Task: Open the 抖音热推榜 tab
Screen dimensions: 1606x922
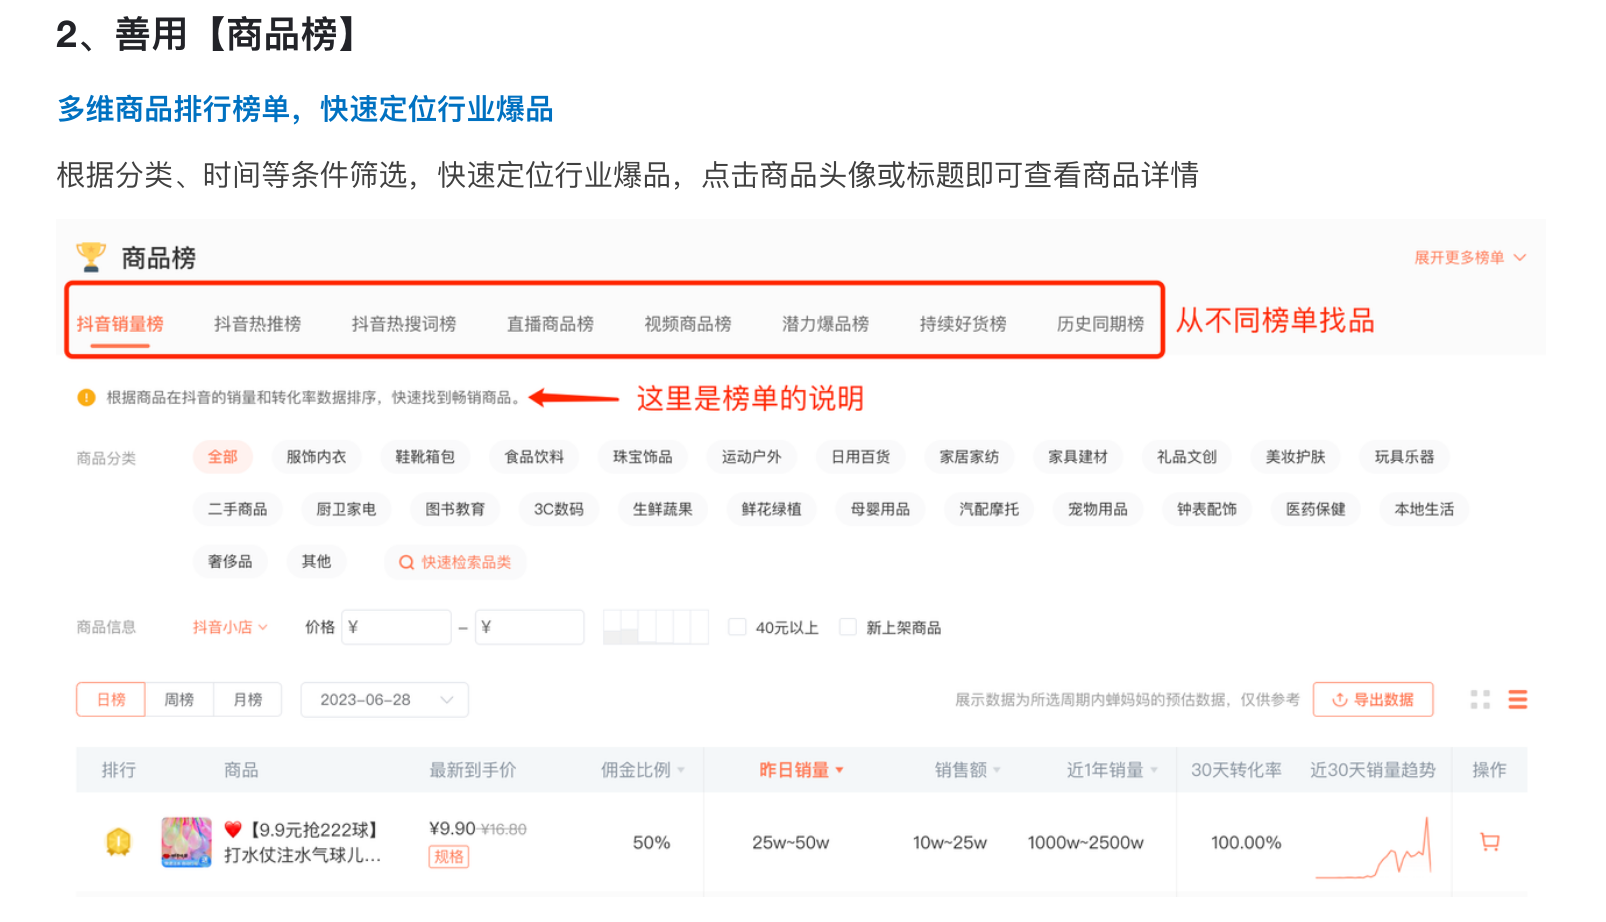Action: point(257,324)
